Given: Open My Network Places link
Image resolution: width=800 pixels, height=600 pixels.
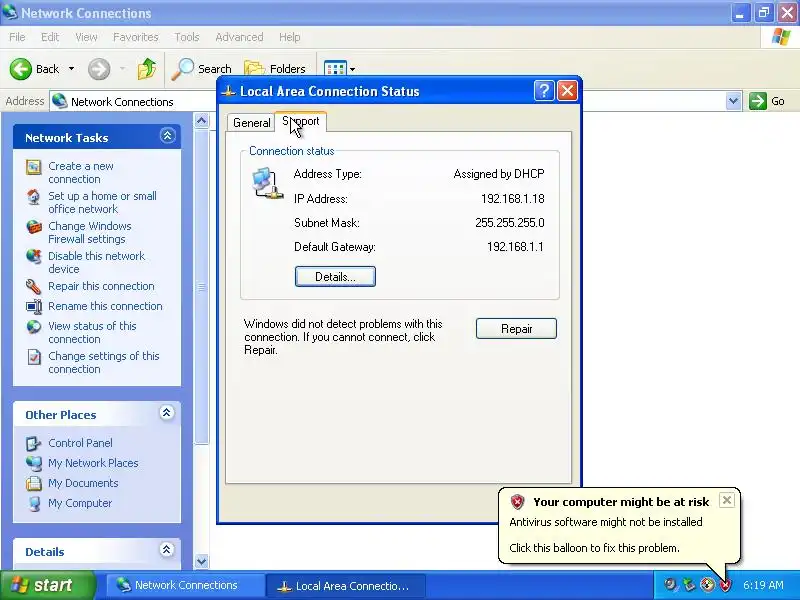Looking at the screenshot, I should [93, 463].
